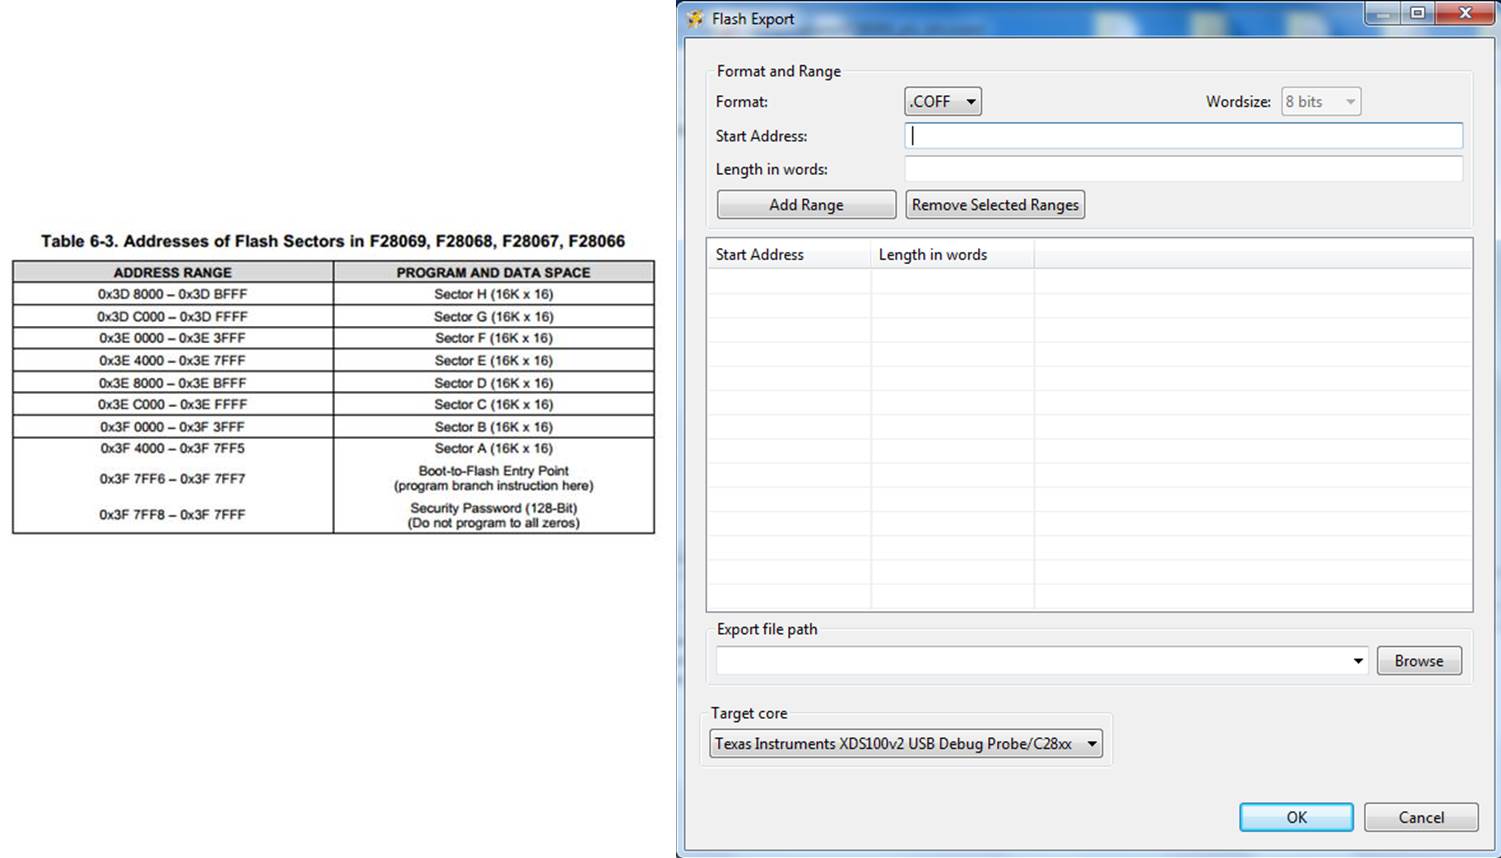Click the Sector D (16K x 16) cell
The height and width of the screenshot is (858, 1501).
tap(494, 382)
